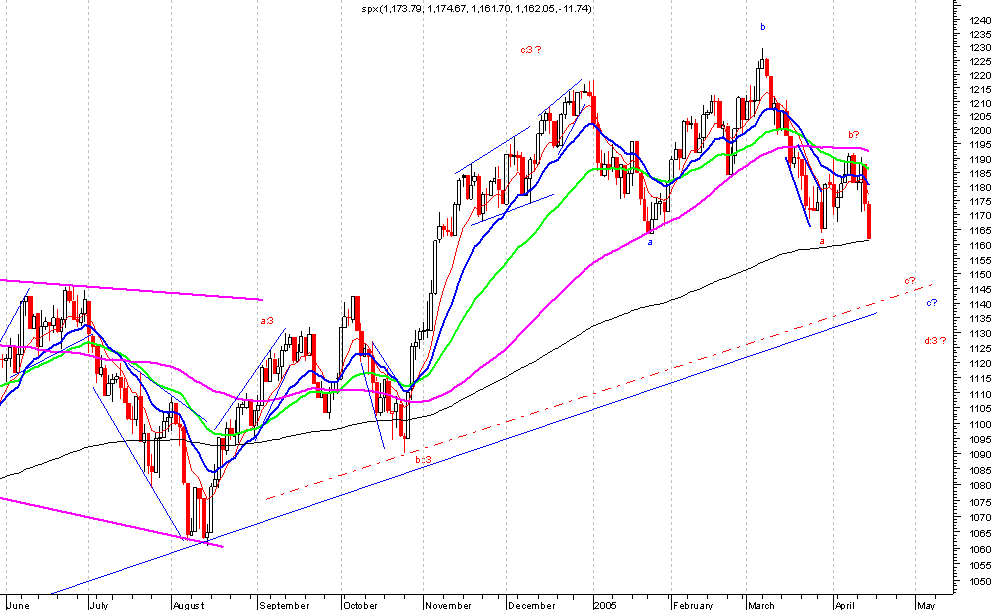Click the February month label
The image size is (994, 610).
(693, 605)
